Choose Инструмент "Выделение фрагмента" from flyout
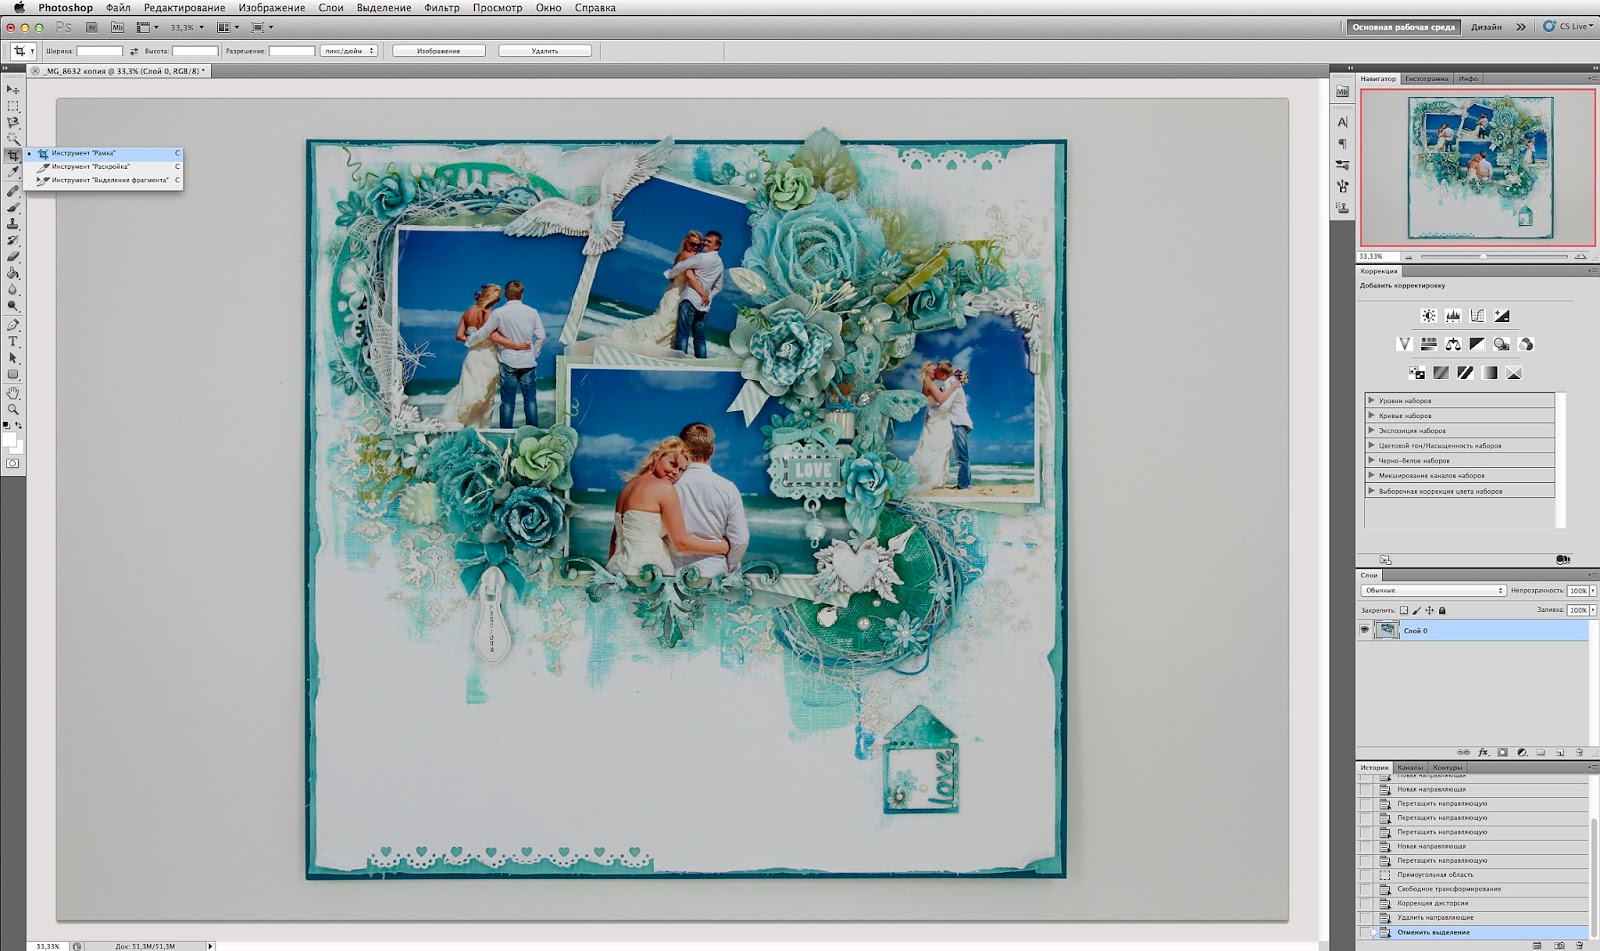Screen dimensions: 1600x951 click(x=104, y=181)
